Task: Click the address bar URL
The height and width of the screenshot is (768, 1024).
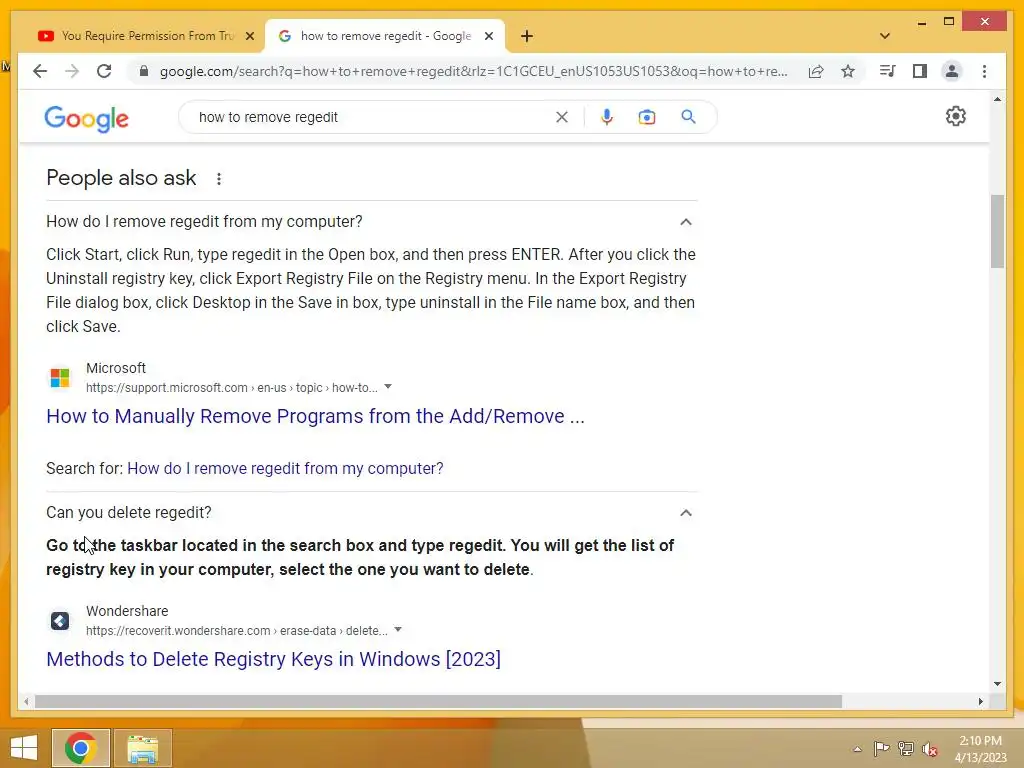Action: tap(473, 71)
